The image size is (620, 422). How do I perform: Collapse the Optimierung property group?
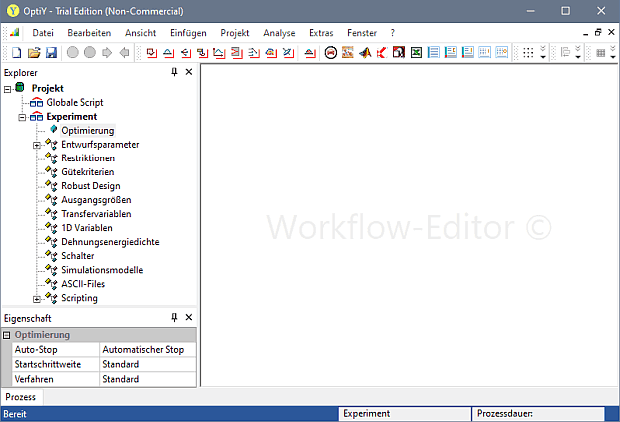click(7, 335)
